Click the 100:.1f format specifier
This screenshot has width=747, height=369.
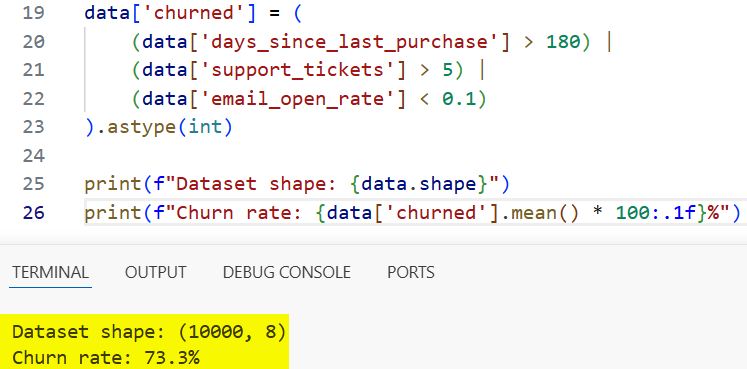656,212
